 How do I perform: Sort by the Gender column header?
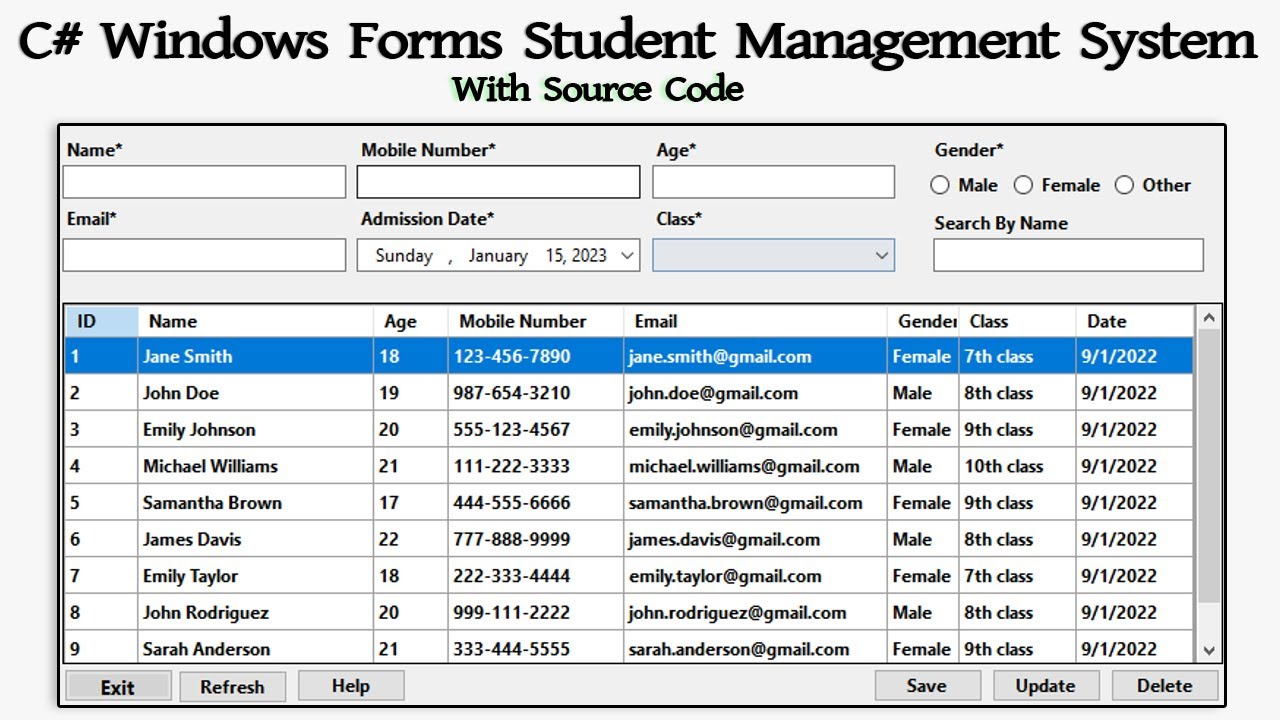point(923,321)
